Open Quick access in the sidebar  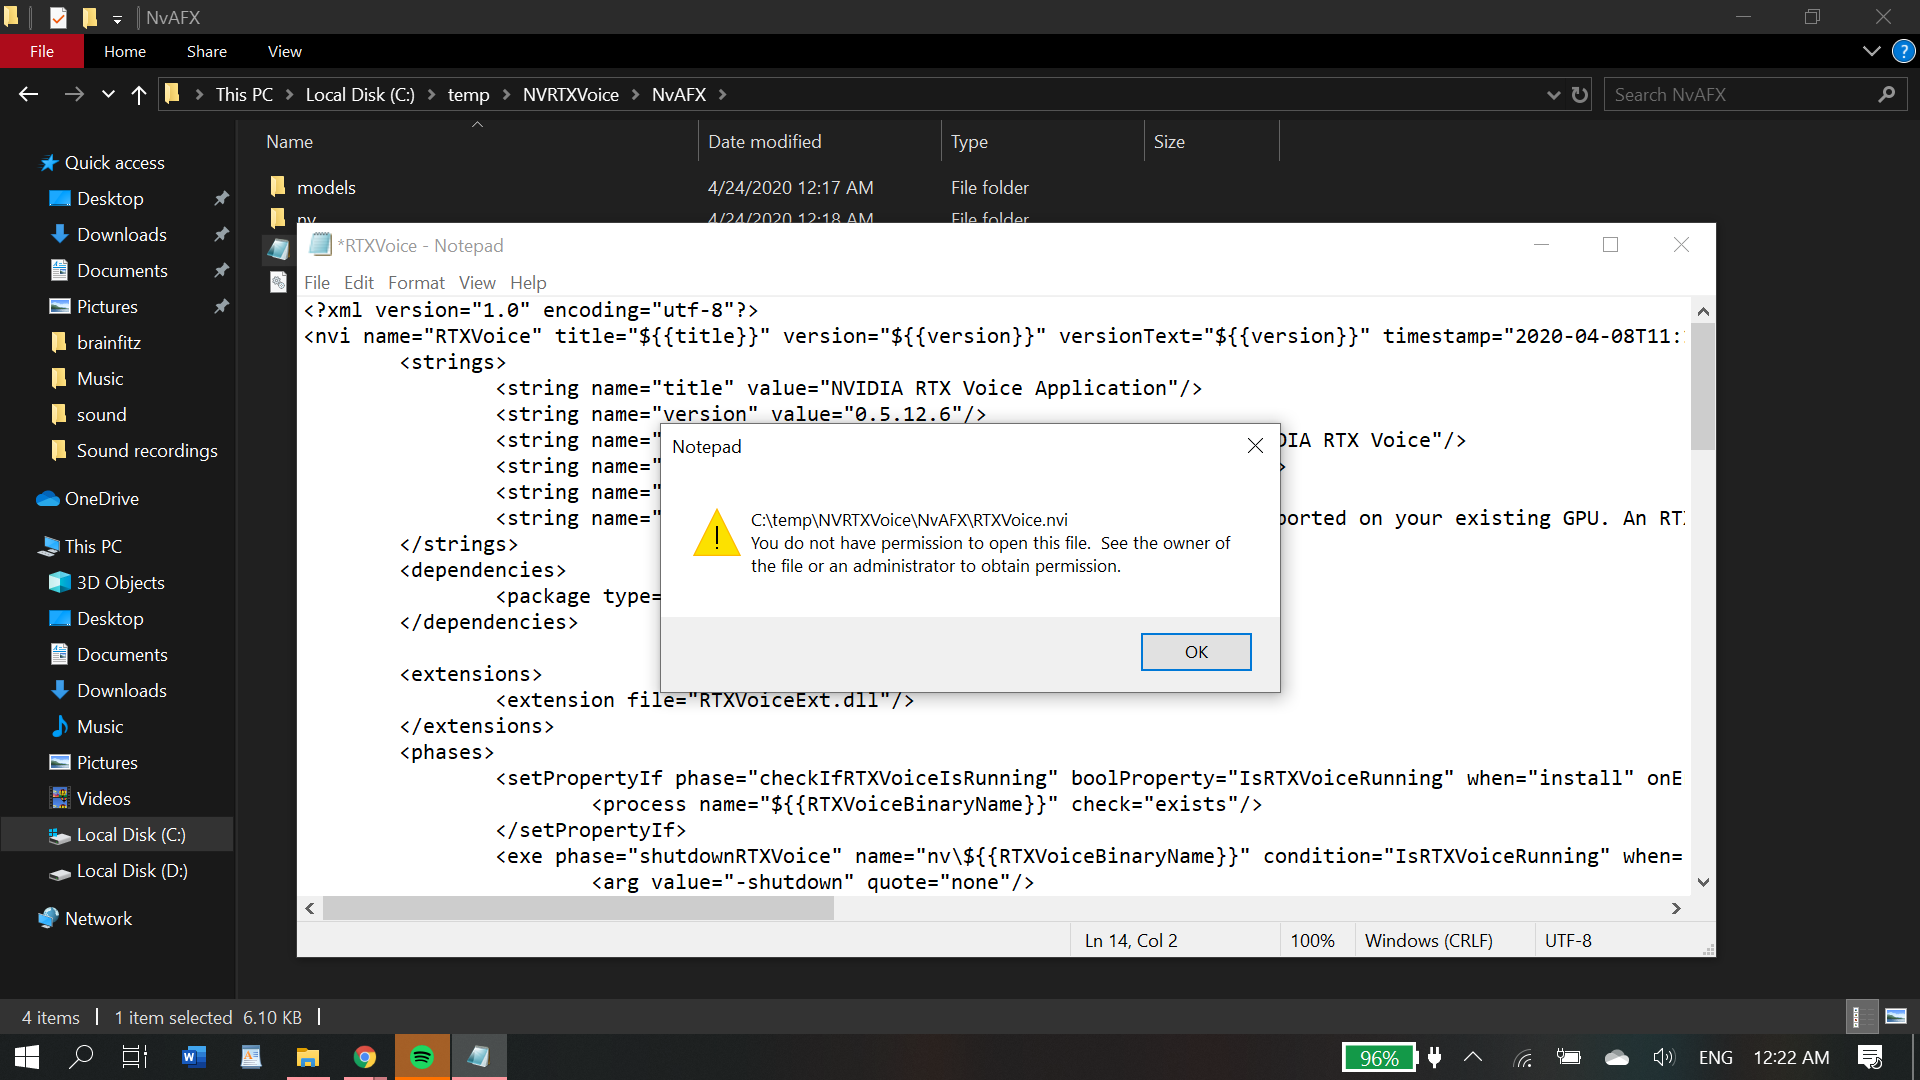click(x=114, y=162)
